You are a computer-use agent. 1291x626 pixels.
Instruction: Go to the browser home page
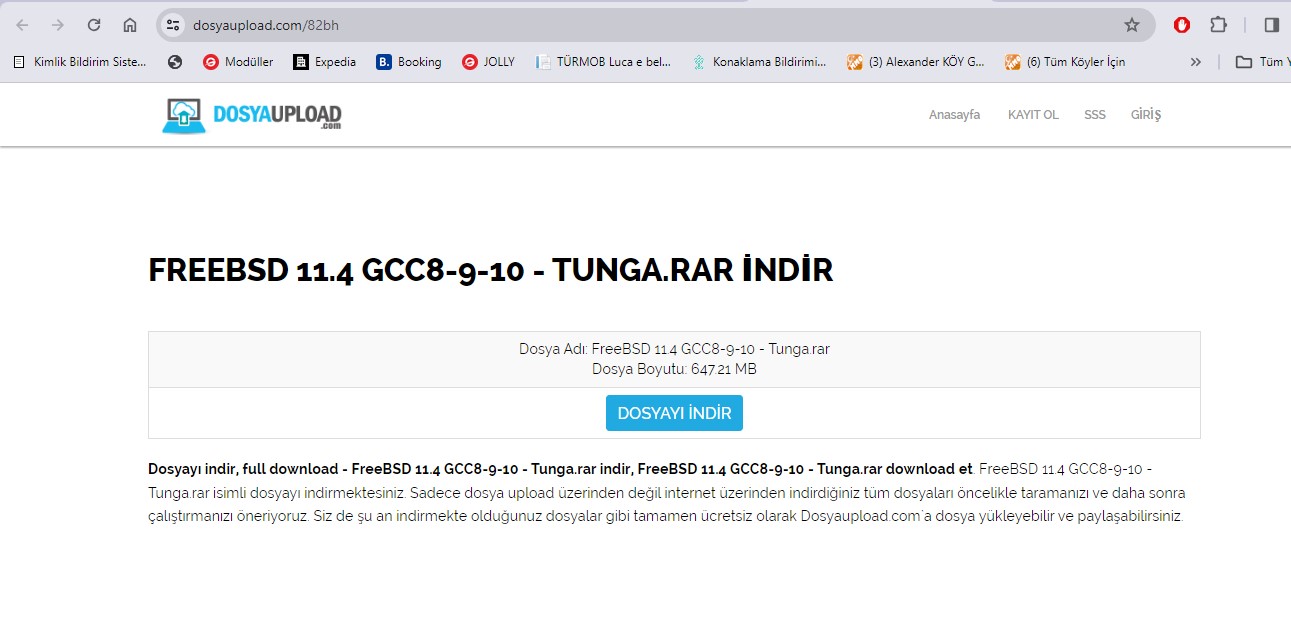point(130,25)
